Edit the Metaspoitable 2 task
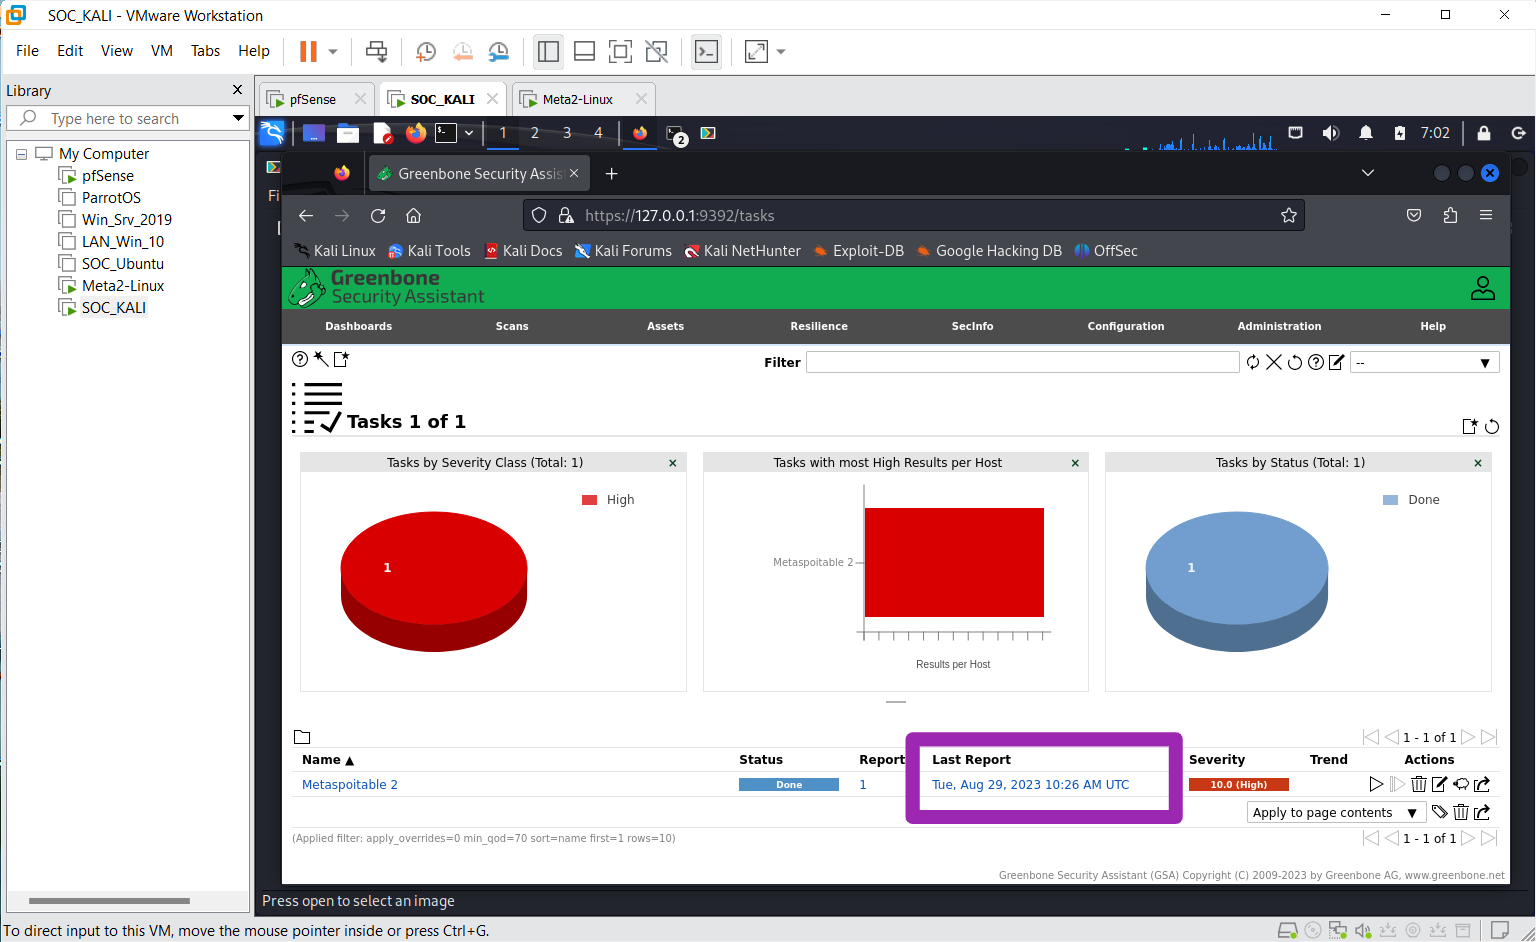The width and height of the screenshot is (1536, 942). point(1439,784)
